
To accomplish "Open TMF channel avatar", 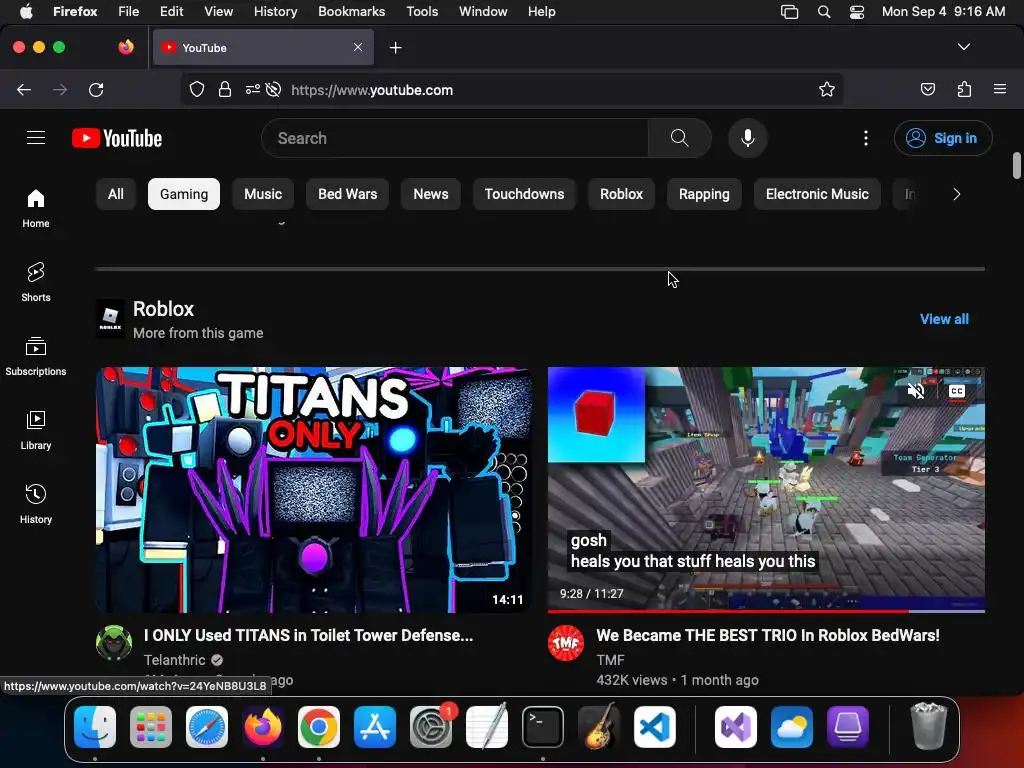I will [566, 643].
